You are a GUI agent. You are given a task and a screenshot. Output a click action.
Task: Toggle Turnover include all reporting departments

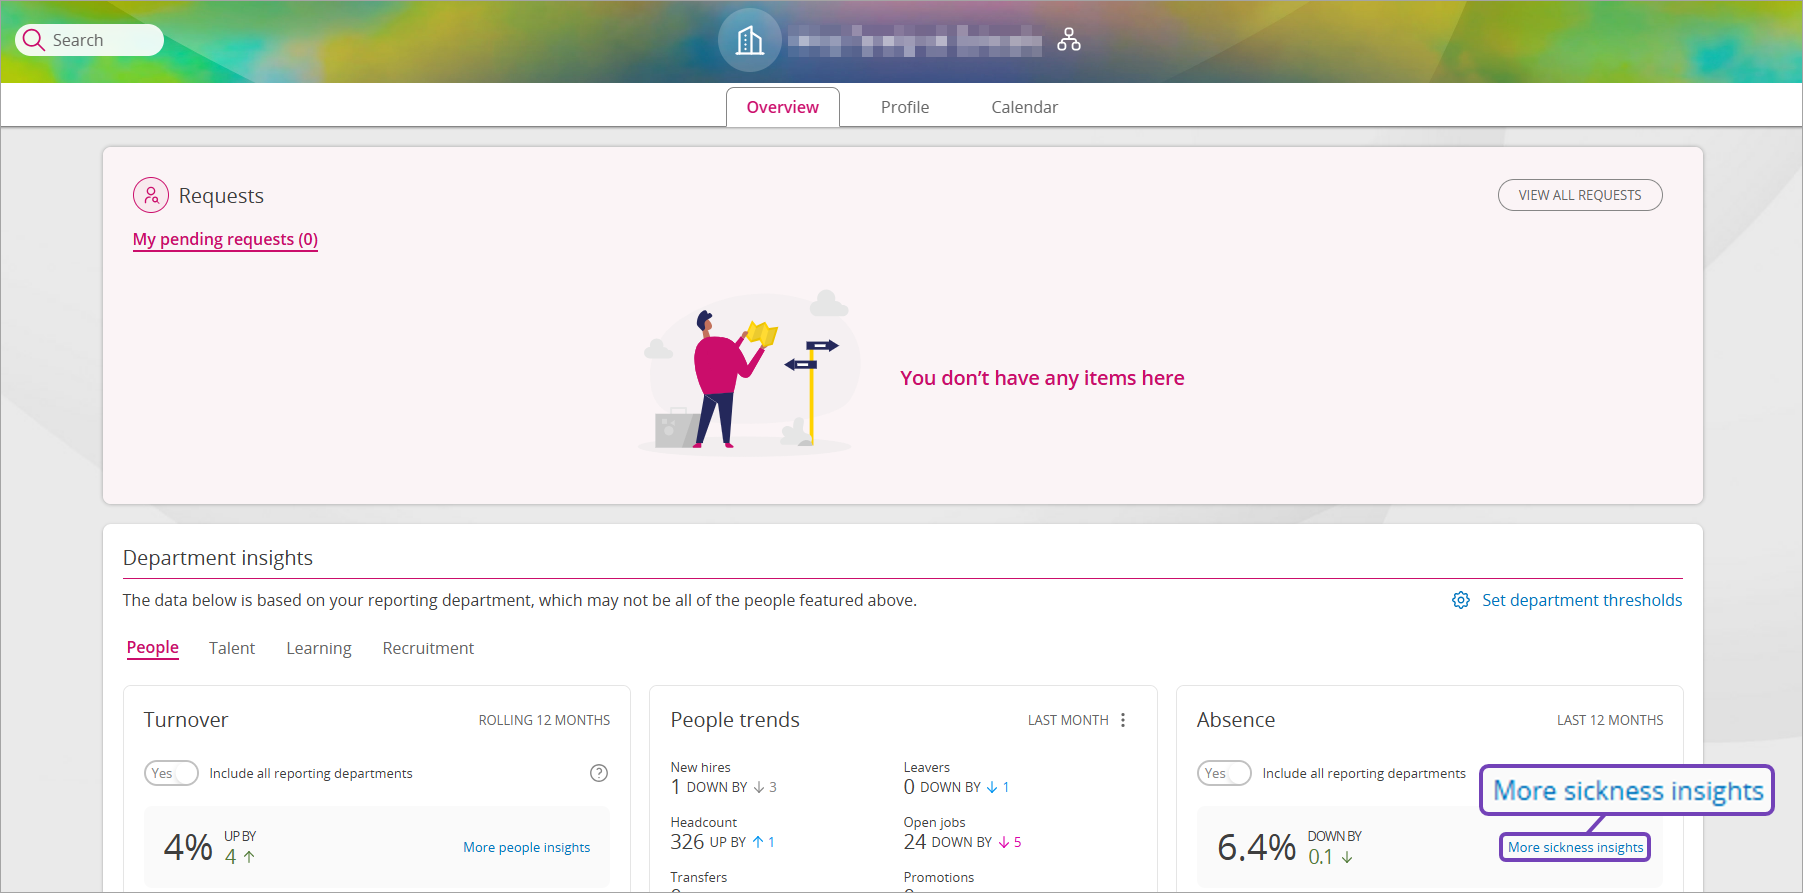(x=171, y=773)
